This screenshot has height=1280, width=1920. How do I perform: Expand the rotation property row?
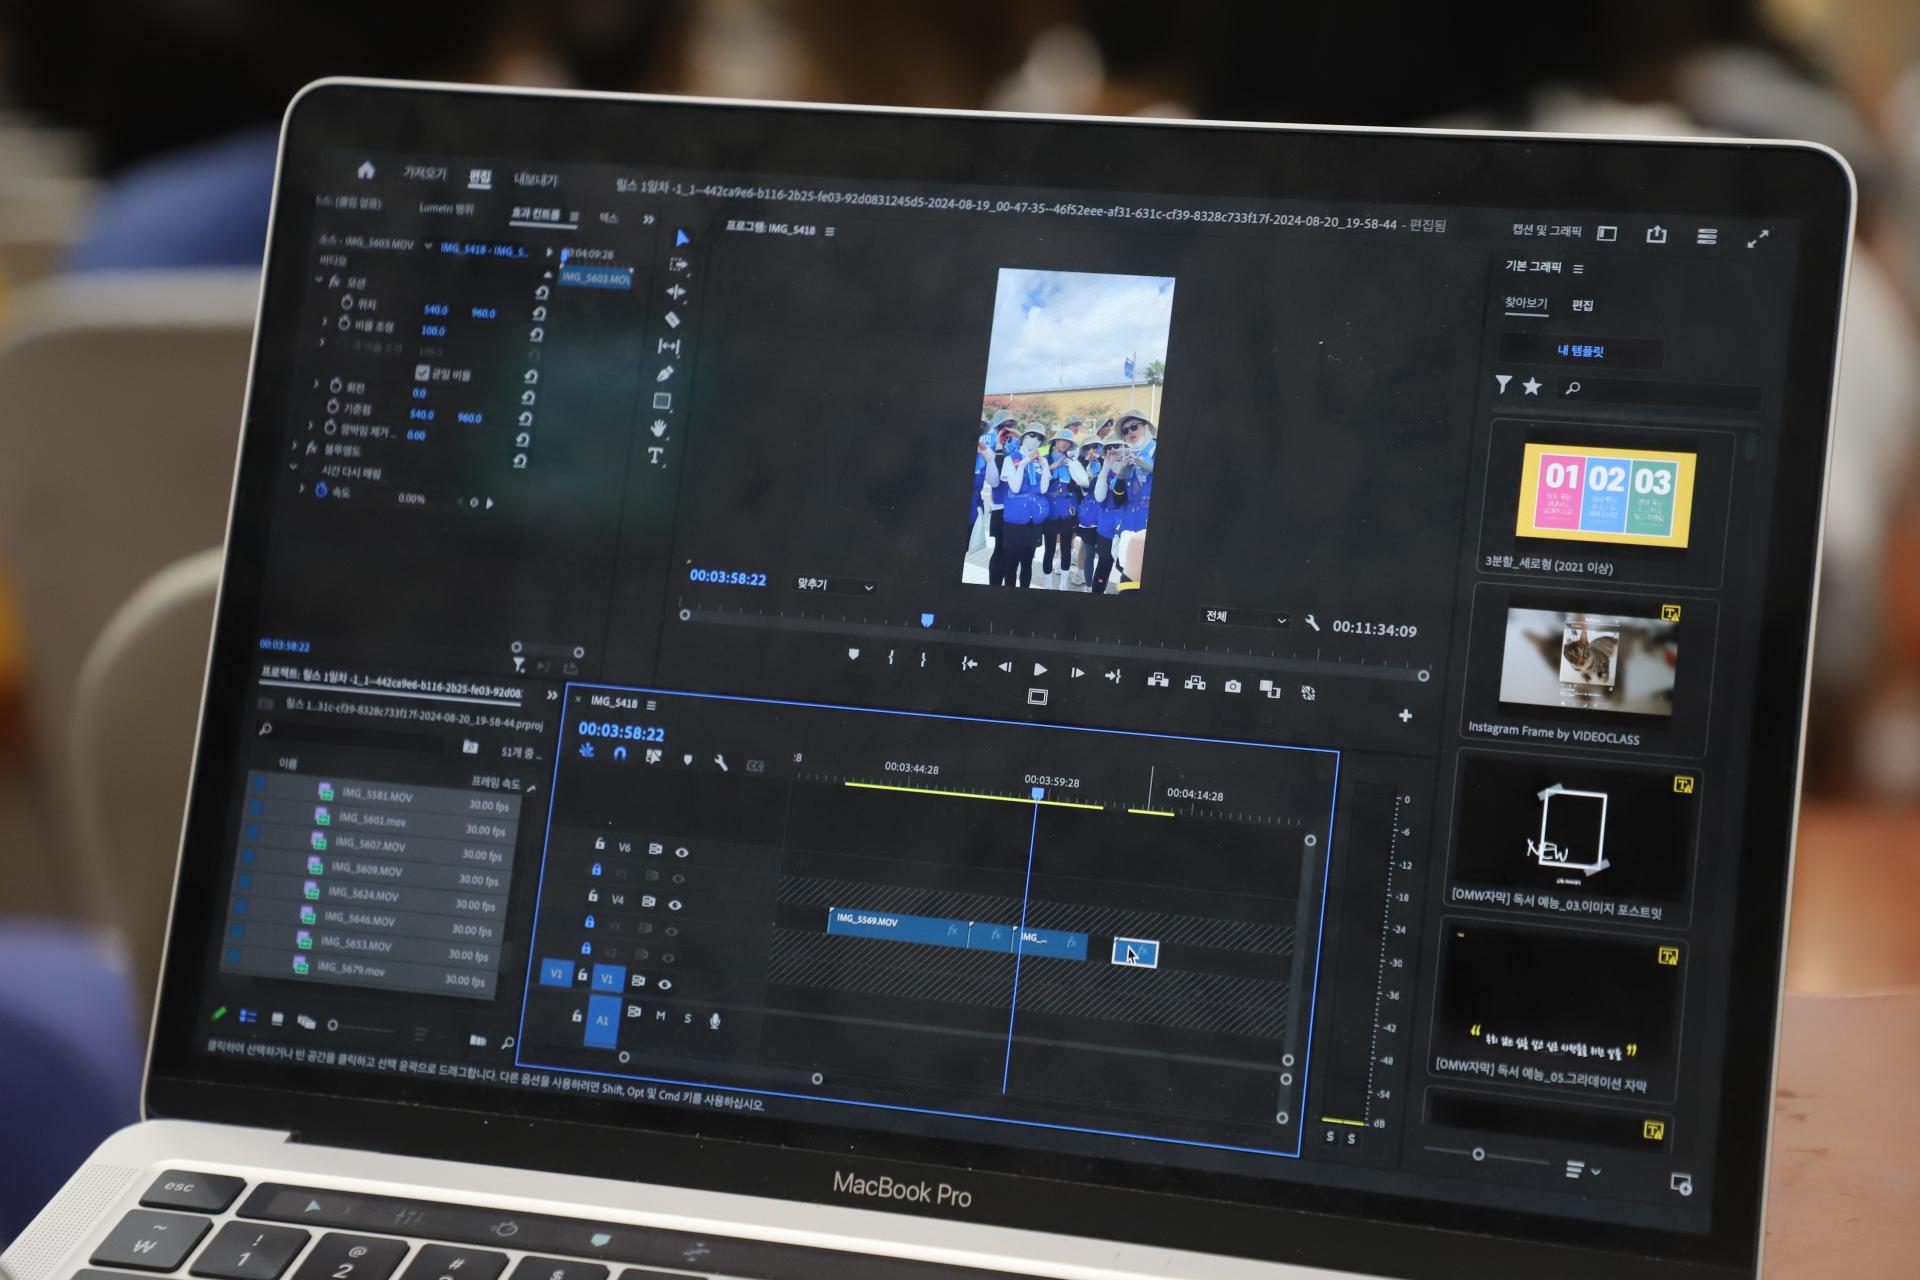coord(316,383)
